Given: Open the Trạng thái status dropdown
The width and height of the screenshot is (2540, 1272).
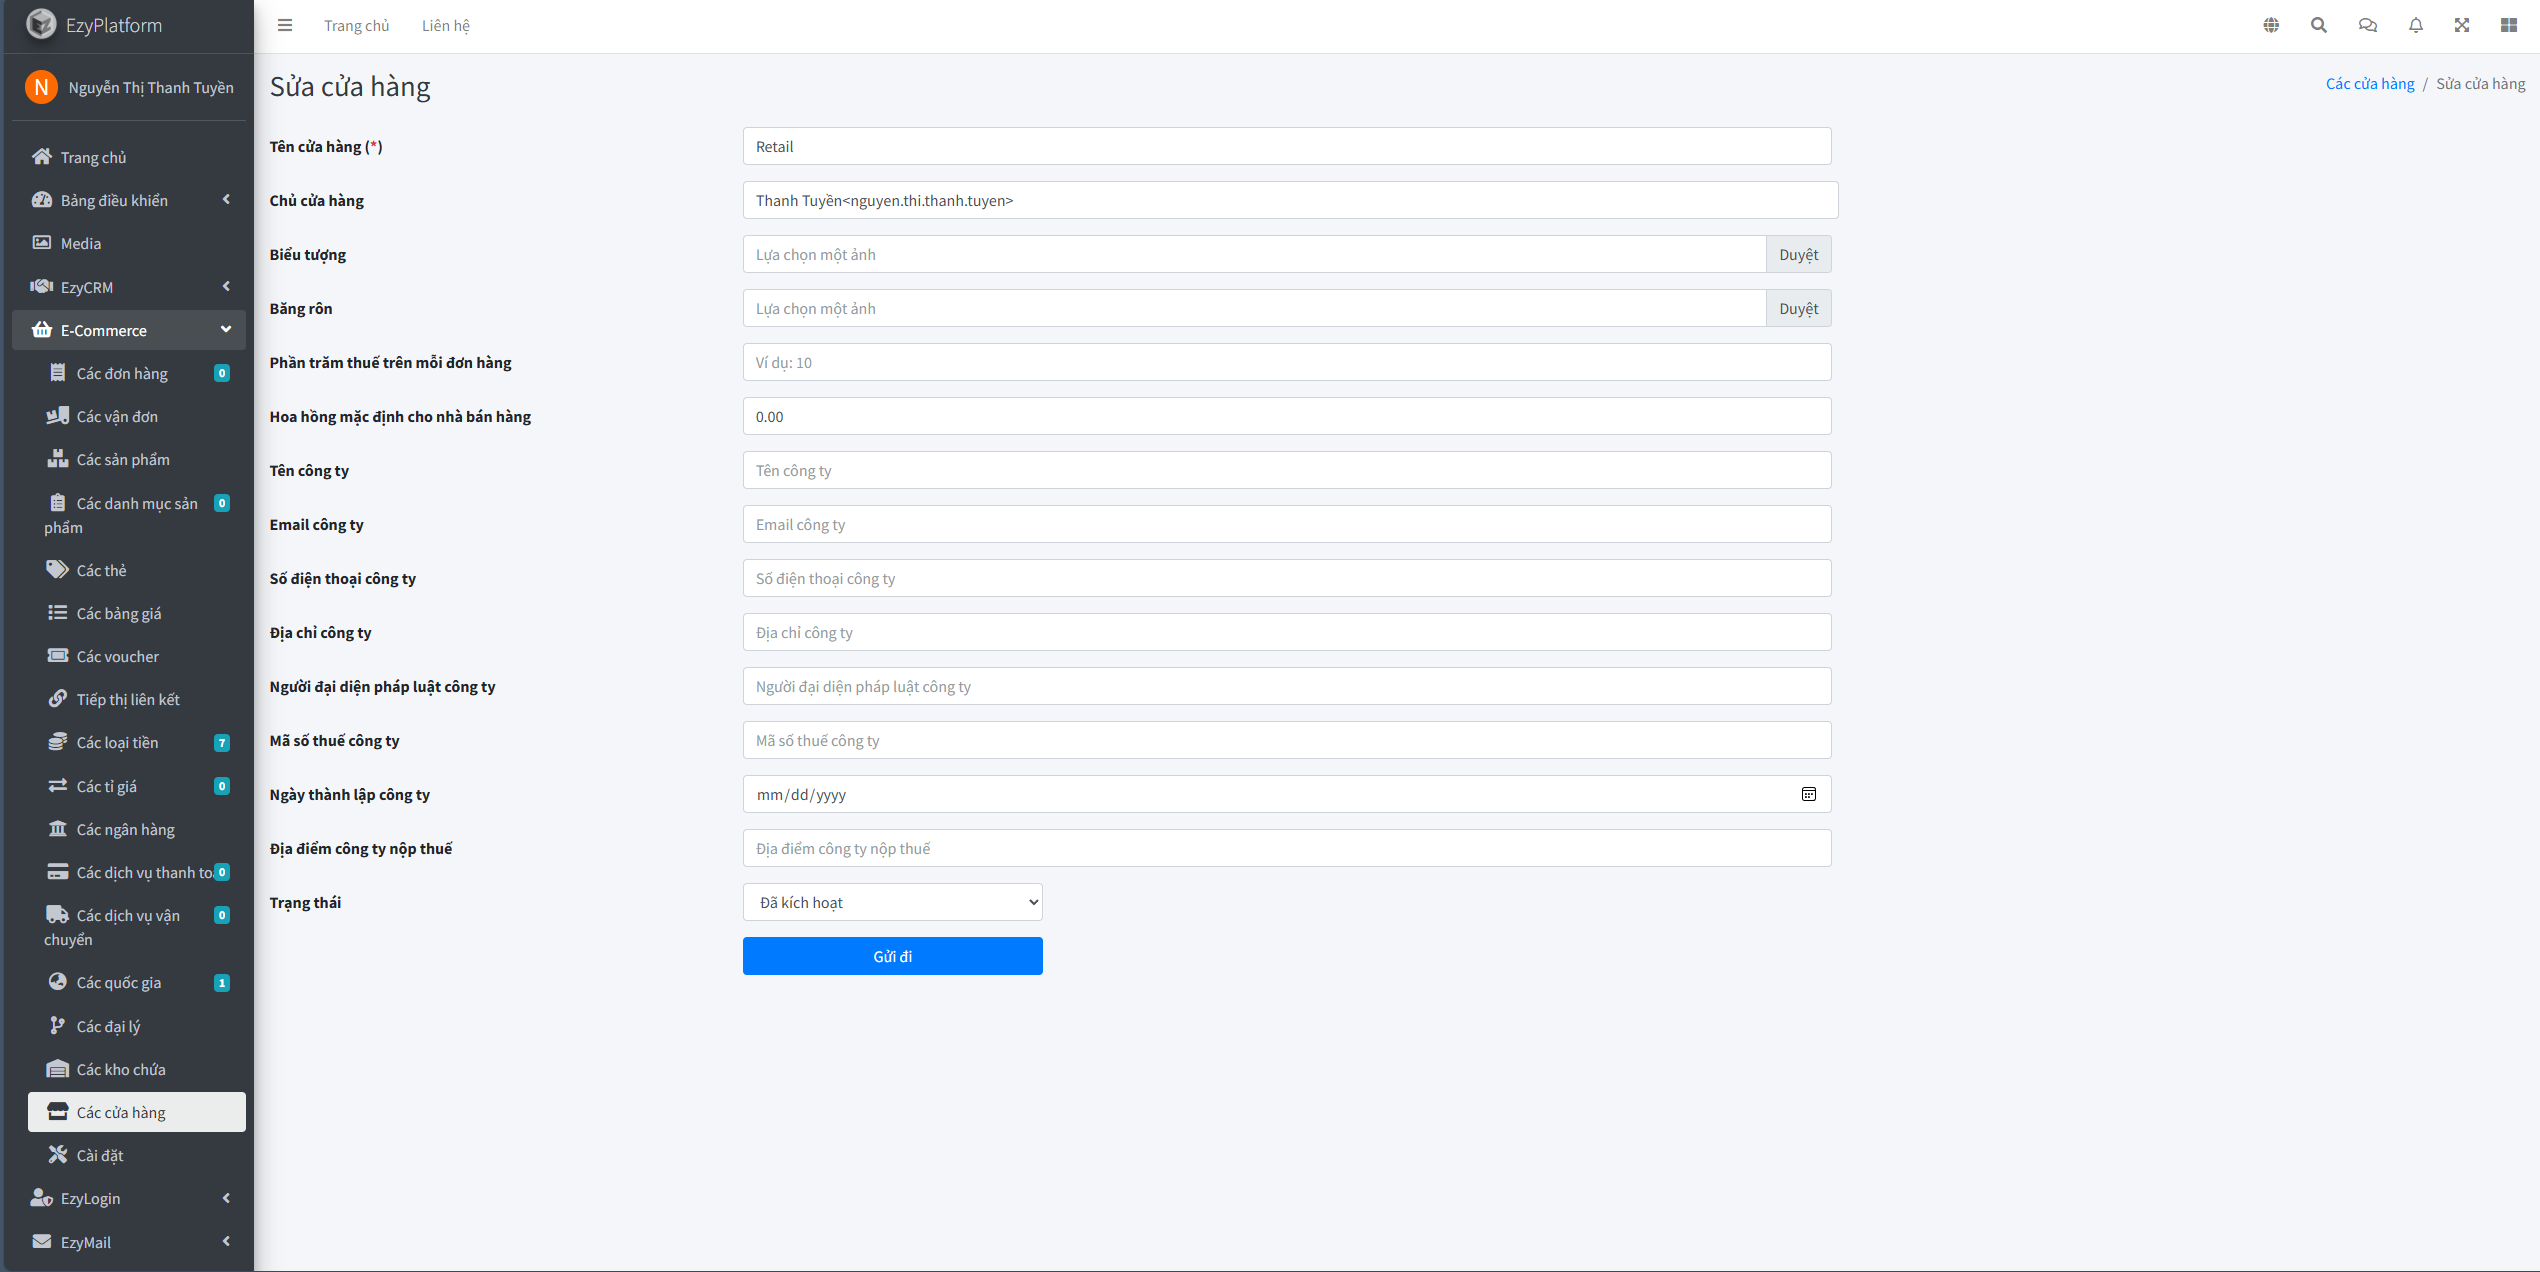Looking at the screenshot, I should coord(892,902).
